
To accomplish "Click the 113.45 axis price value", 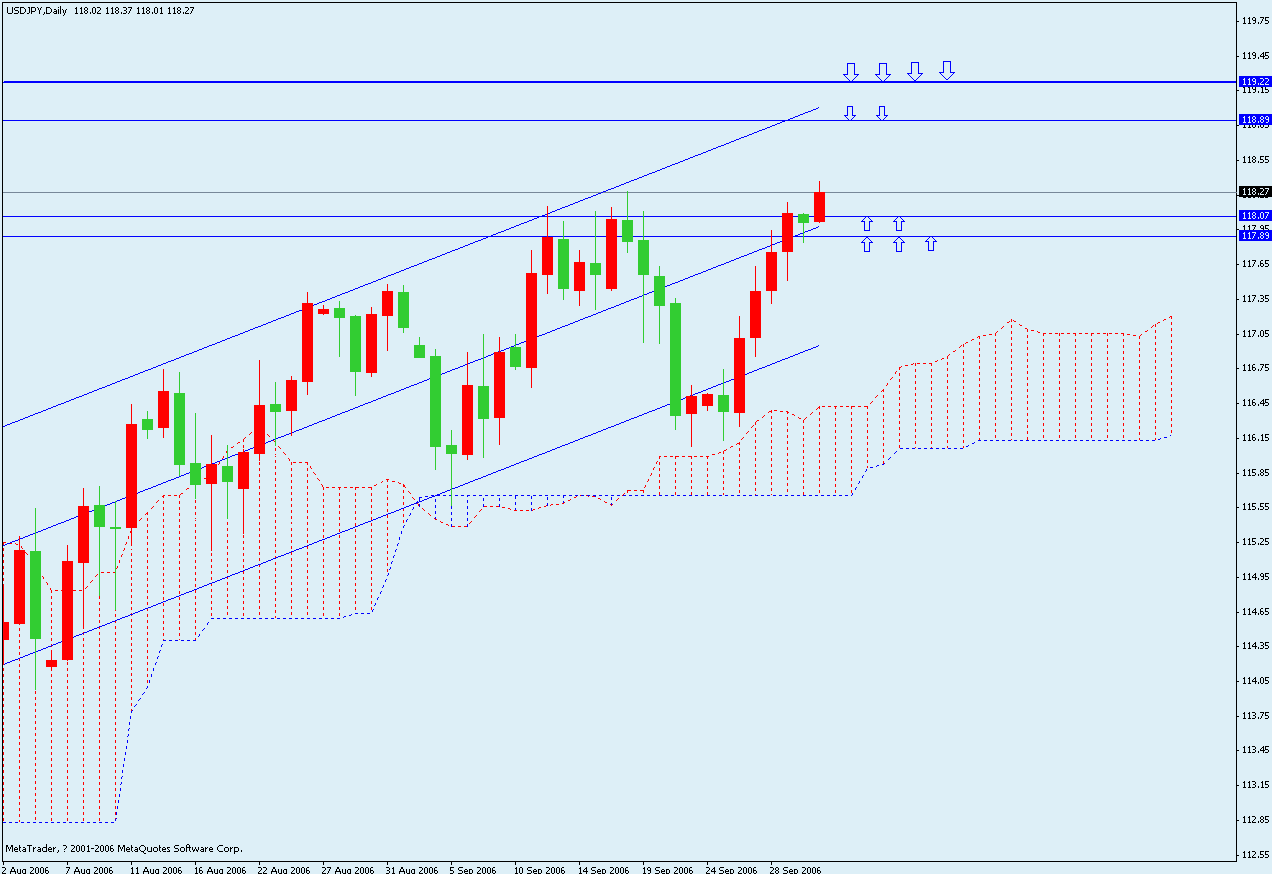I will [1255, 750].
